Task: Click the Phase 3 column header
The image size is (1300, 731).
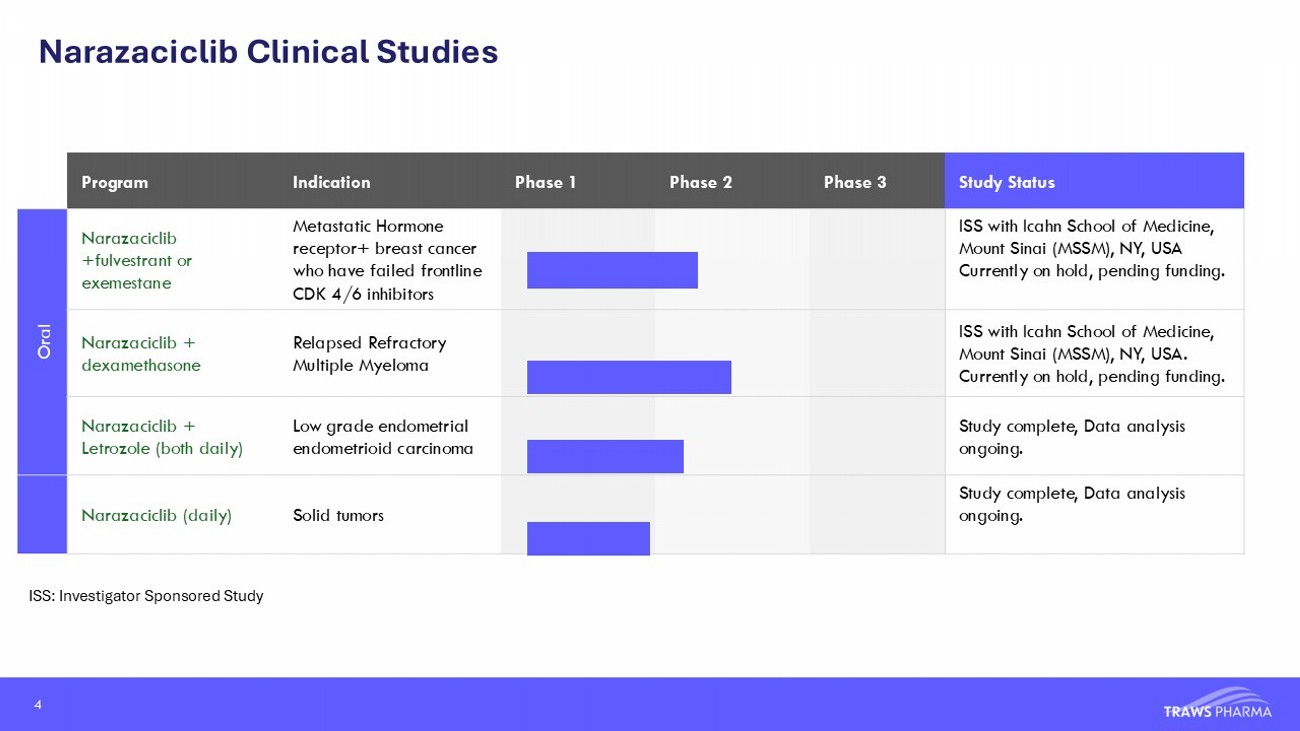Action: (854, 182)
